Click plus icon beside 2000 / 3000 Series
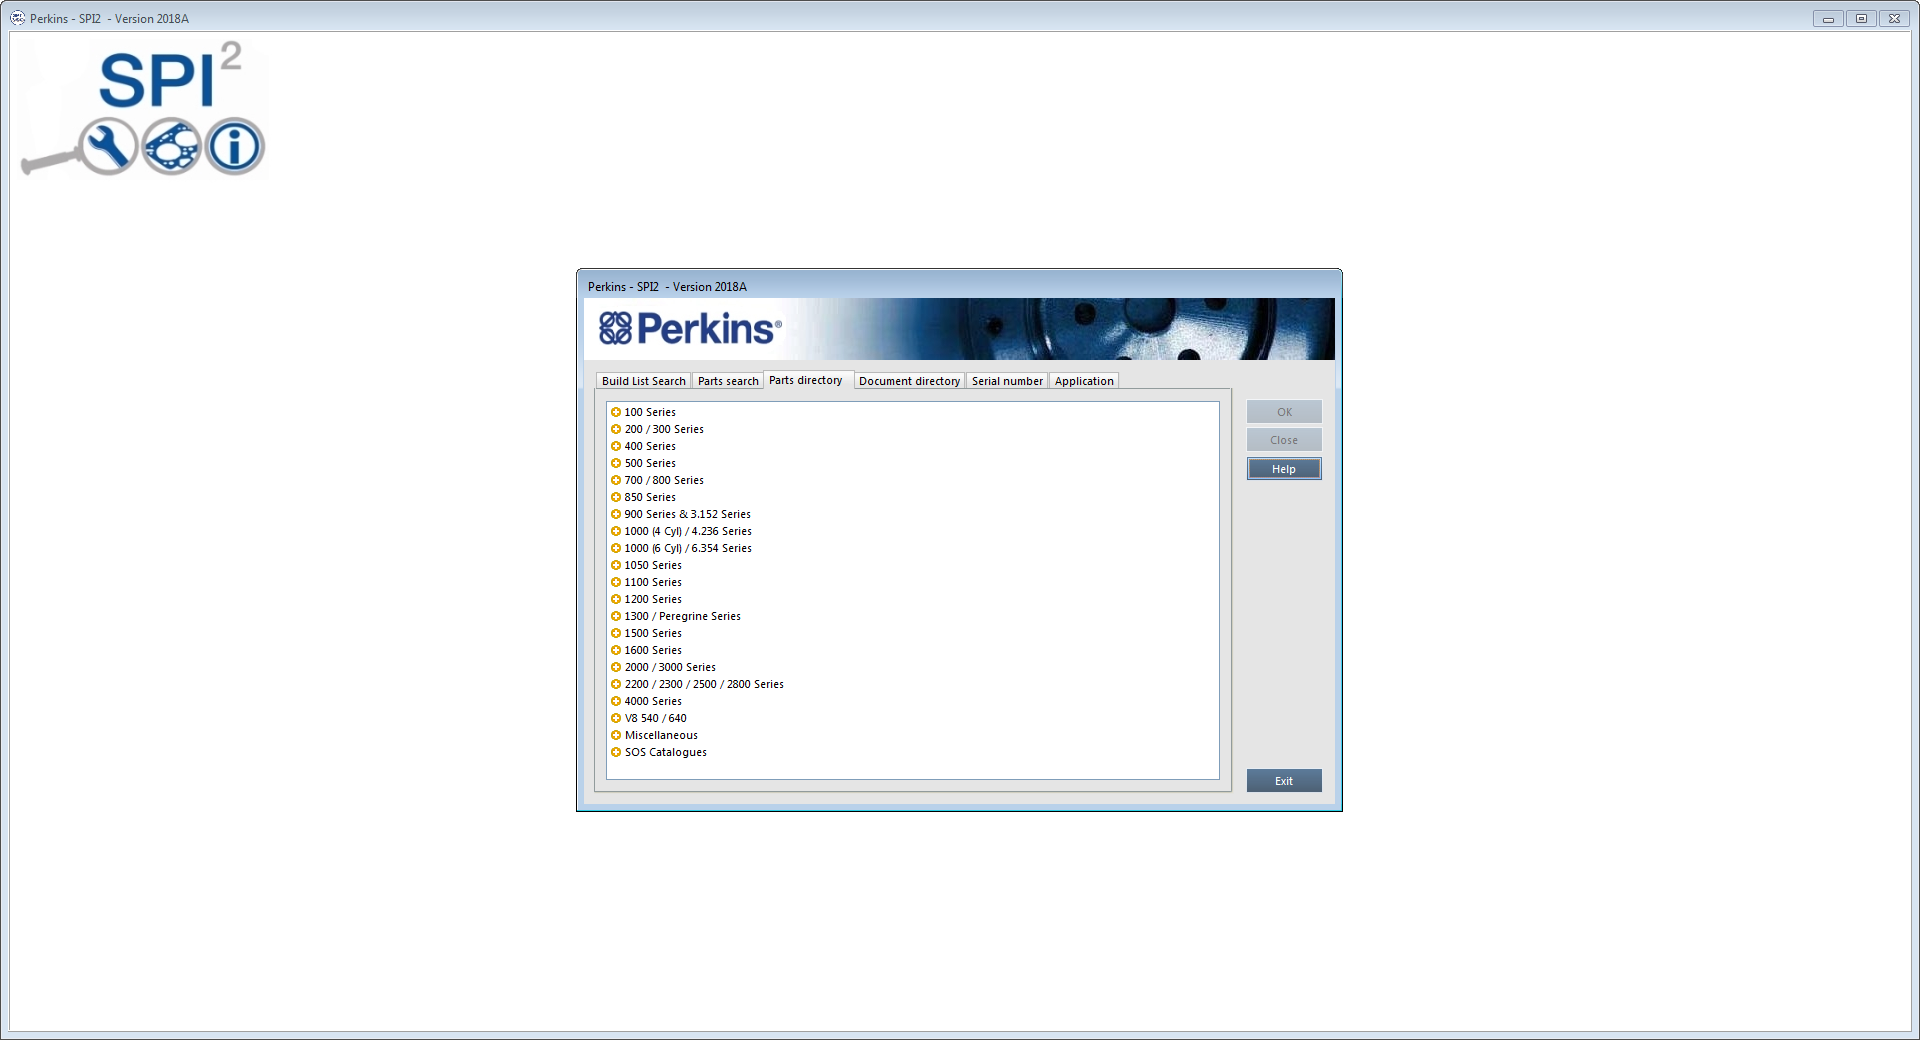 [616, 667]
